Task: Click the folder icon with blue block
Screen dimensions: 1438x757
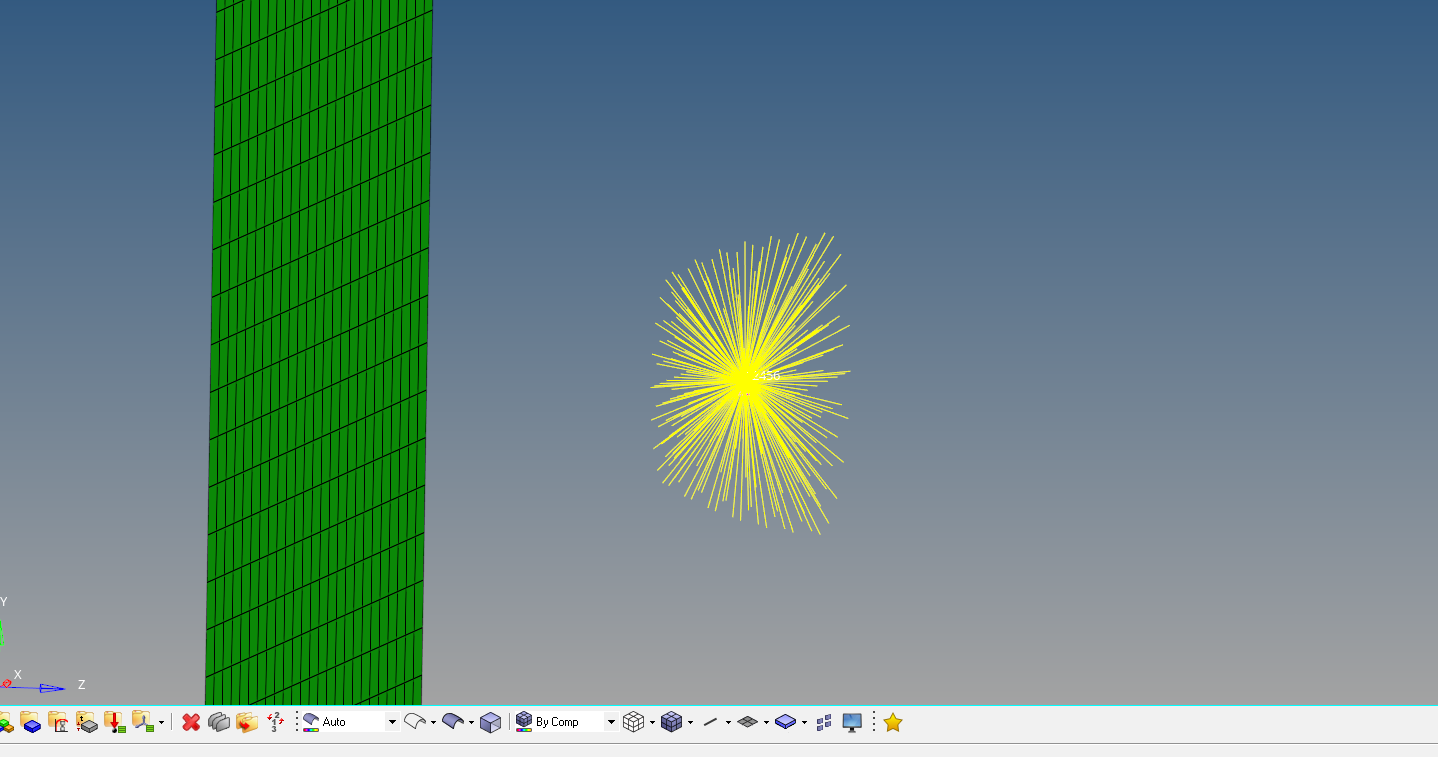Action: (31, 722)
